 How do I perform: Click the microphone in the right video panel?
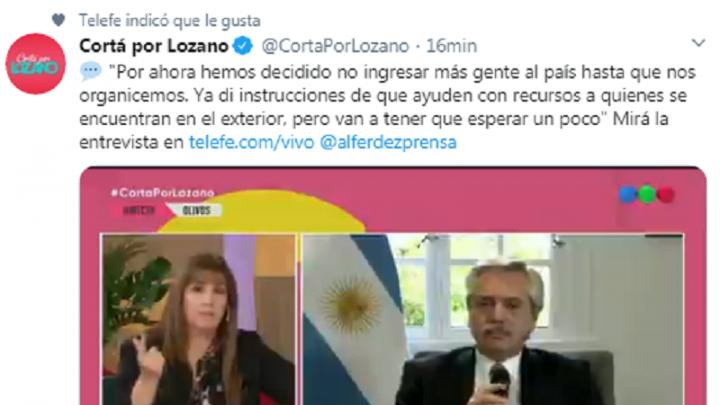[x=500, y=380]
